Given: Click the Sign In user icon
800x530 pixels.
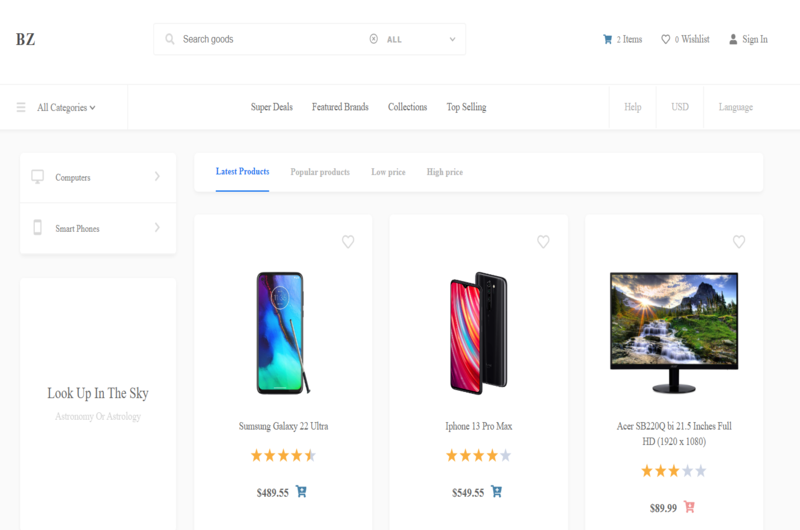Looking at the screenshot, I should pos(733,40).
